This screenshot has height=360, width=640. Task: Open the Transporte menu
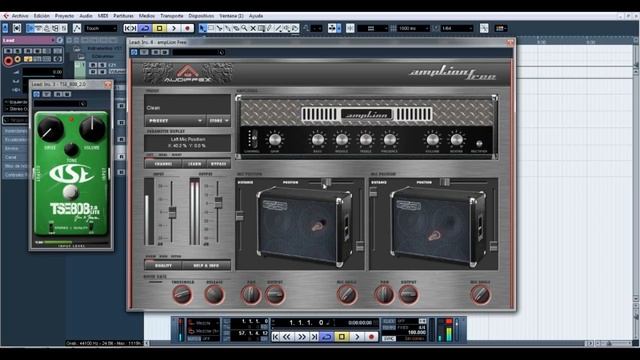171,16
